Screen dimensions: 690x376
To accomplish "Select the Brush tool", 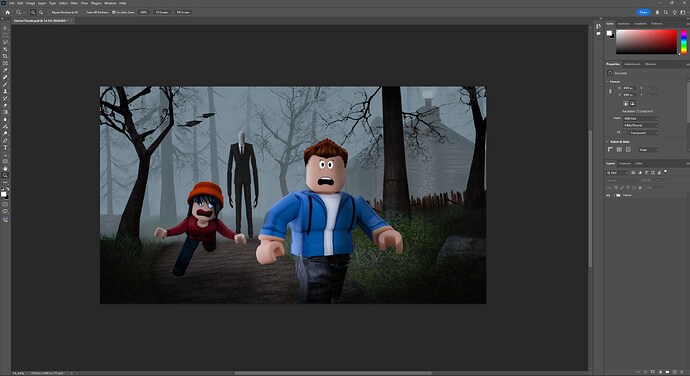I will pyautogui.click(x=5, y=84).
